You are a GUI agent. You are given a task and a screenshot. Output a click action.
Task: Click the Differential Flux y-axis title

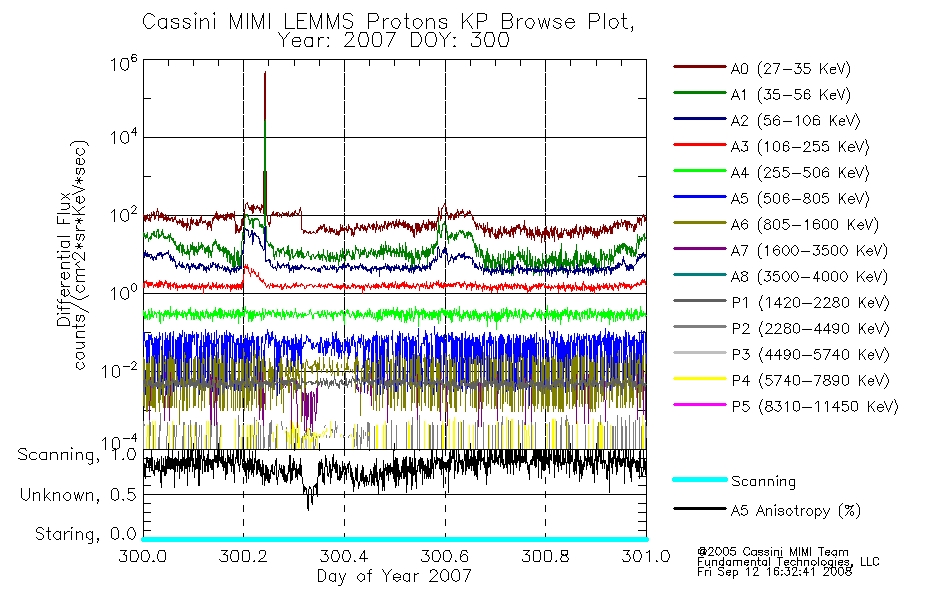point(64,259)
